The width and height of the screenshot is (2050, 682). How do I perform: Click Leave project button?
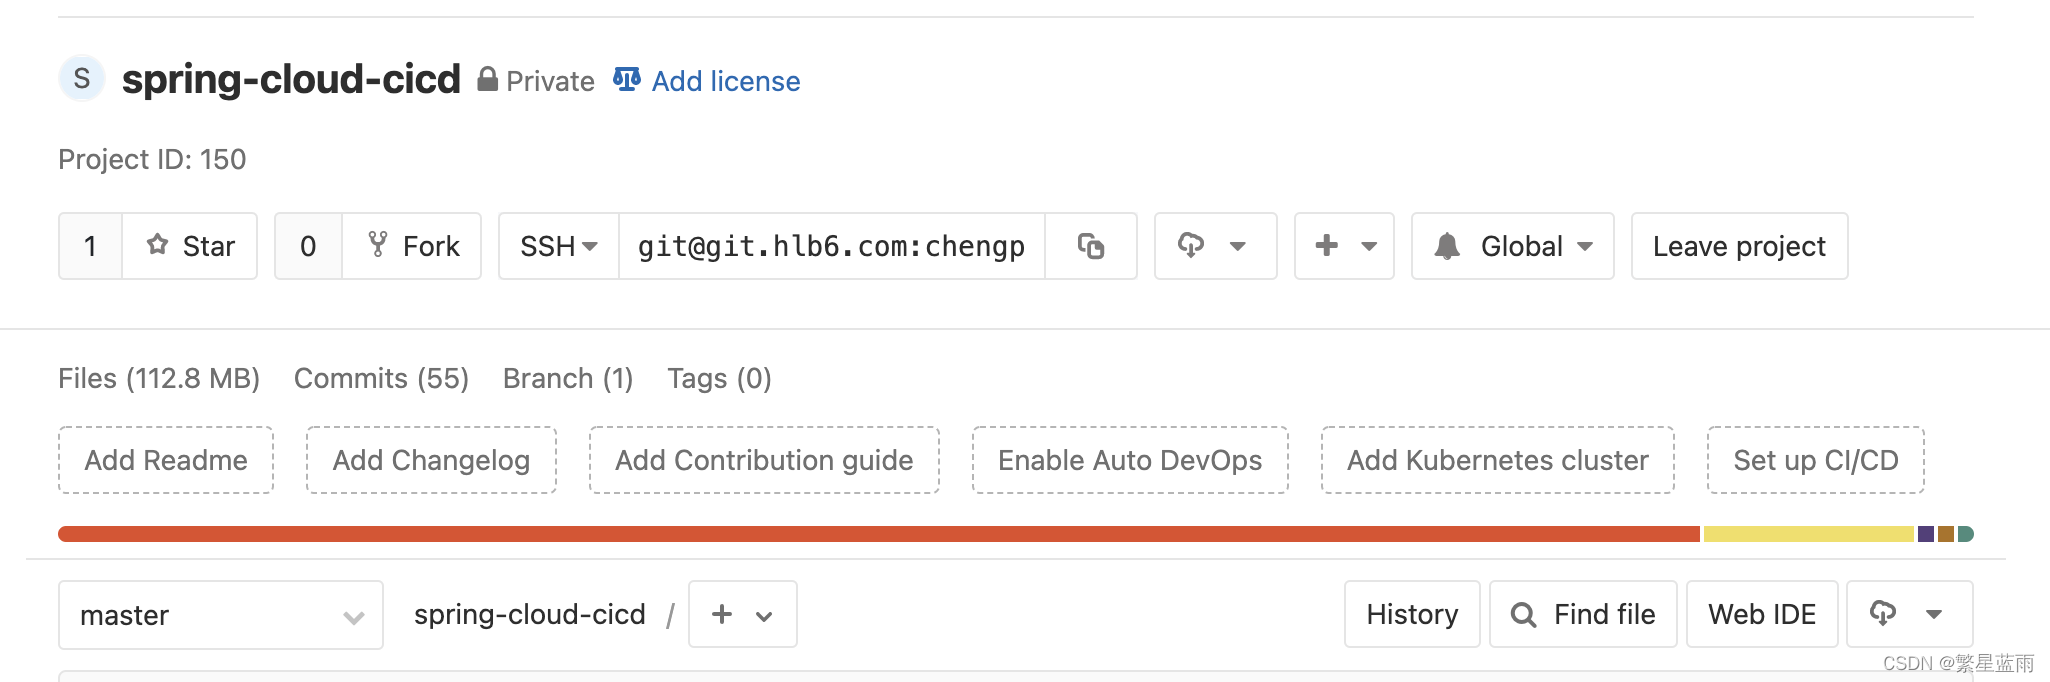(1739, 246)
